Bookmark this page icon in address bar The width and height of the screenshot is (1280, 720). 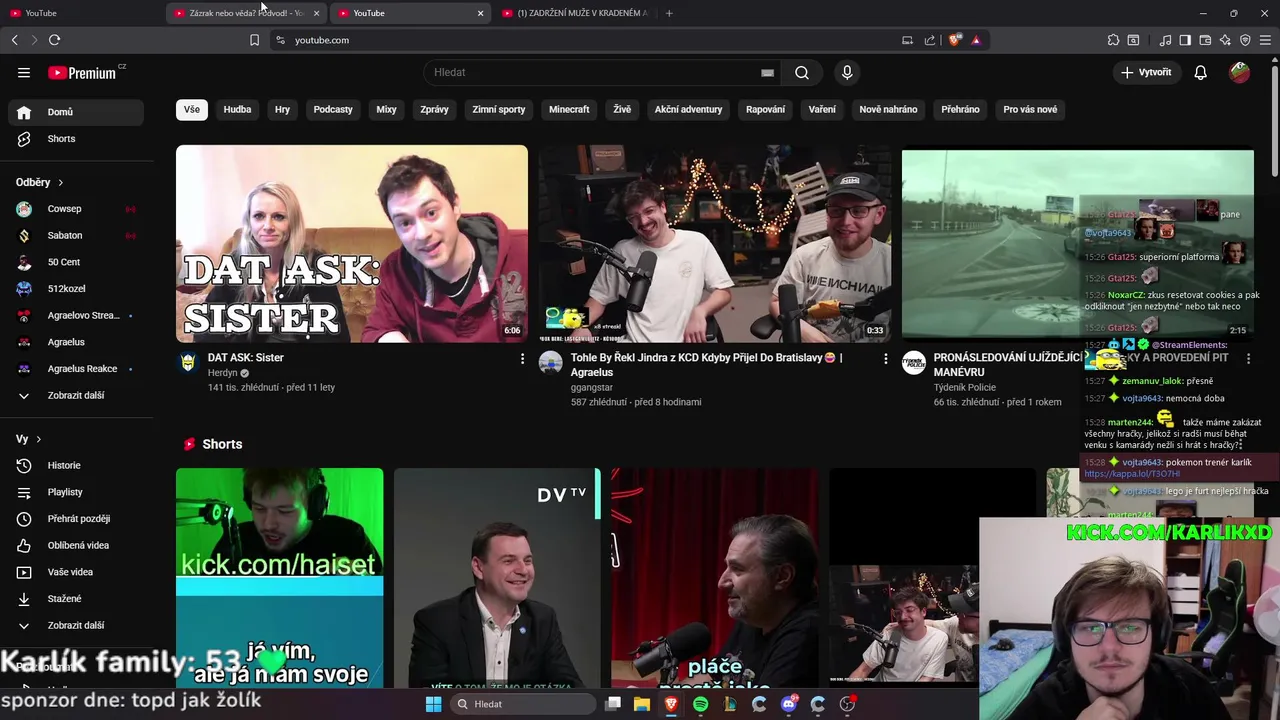click(254, 40)
